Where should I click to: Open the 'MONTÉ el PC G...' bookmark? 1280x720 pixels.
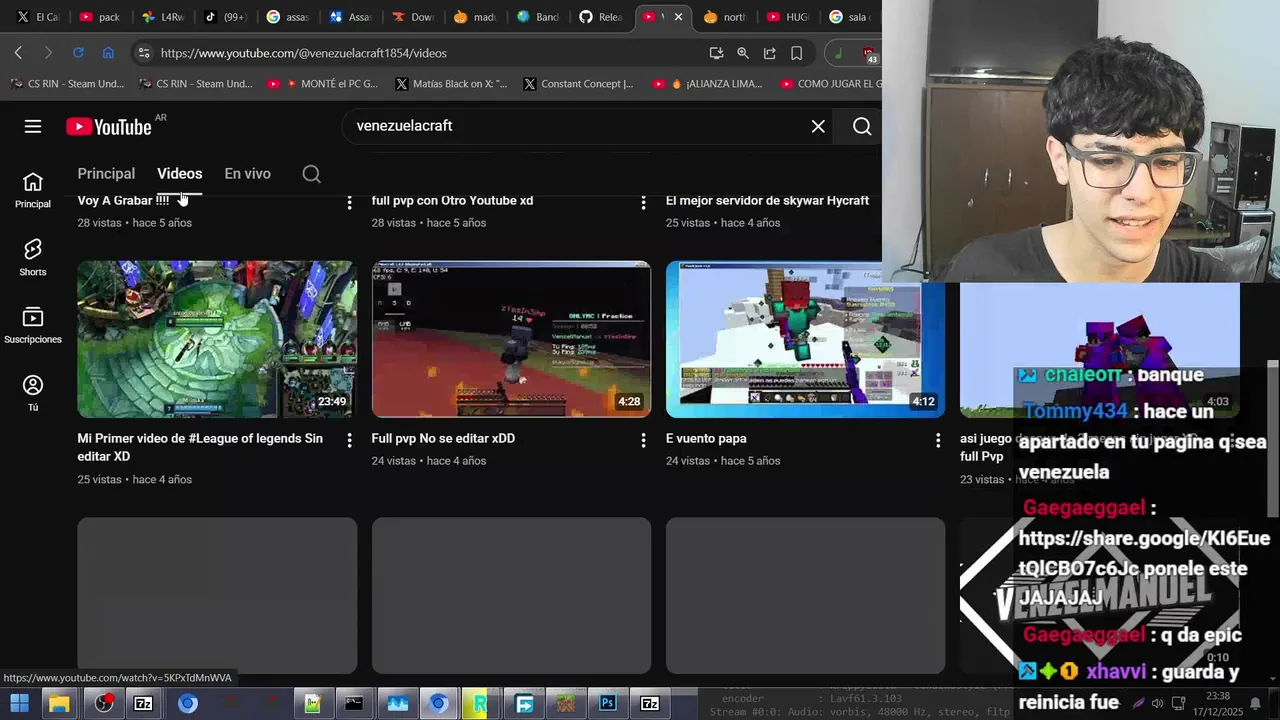click(323, 84)
